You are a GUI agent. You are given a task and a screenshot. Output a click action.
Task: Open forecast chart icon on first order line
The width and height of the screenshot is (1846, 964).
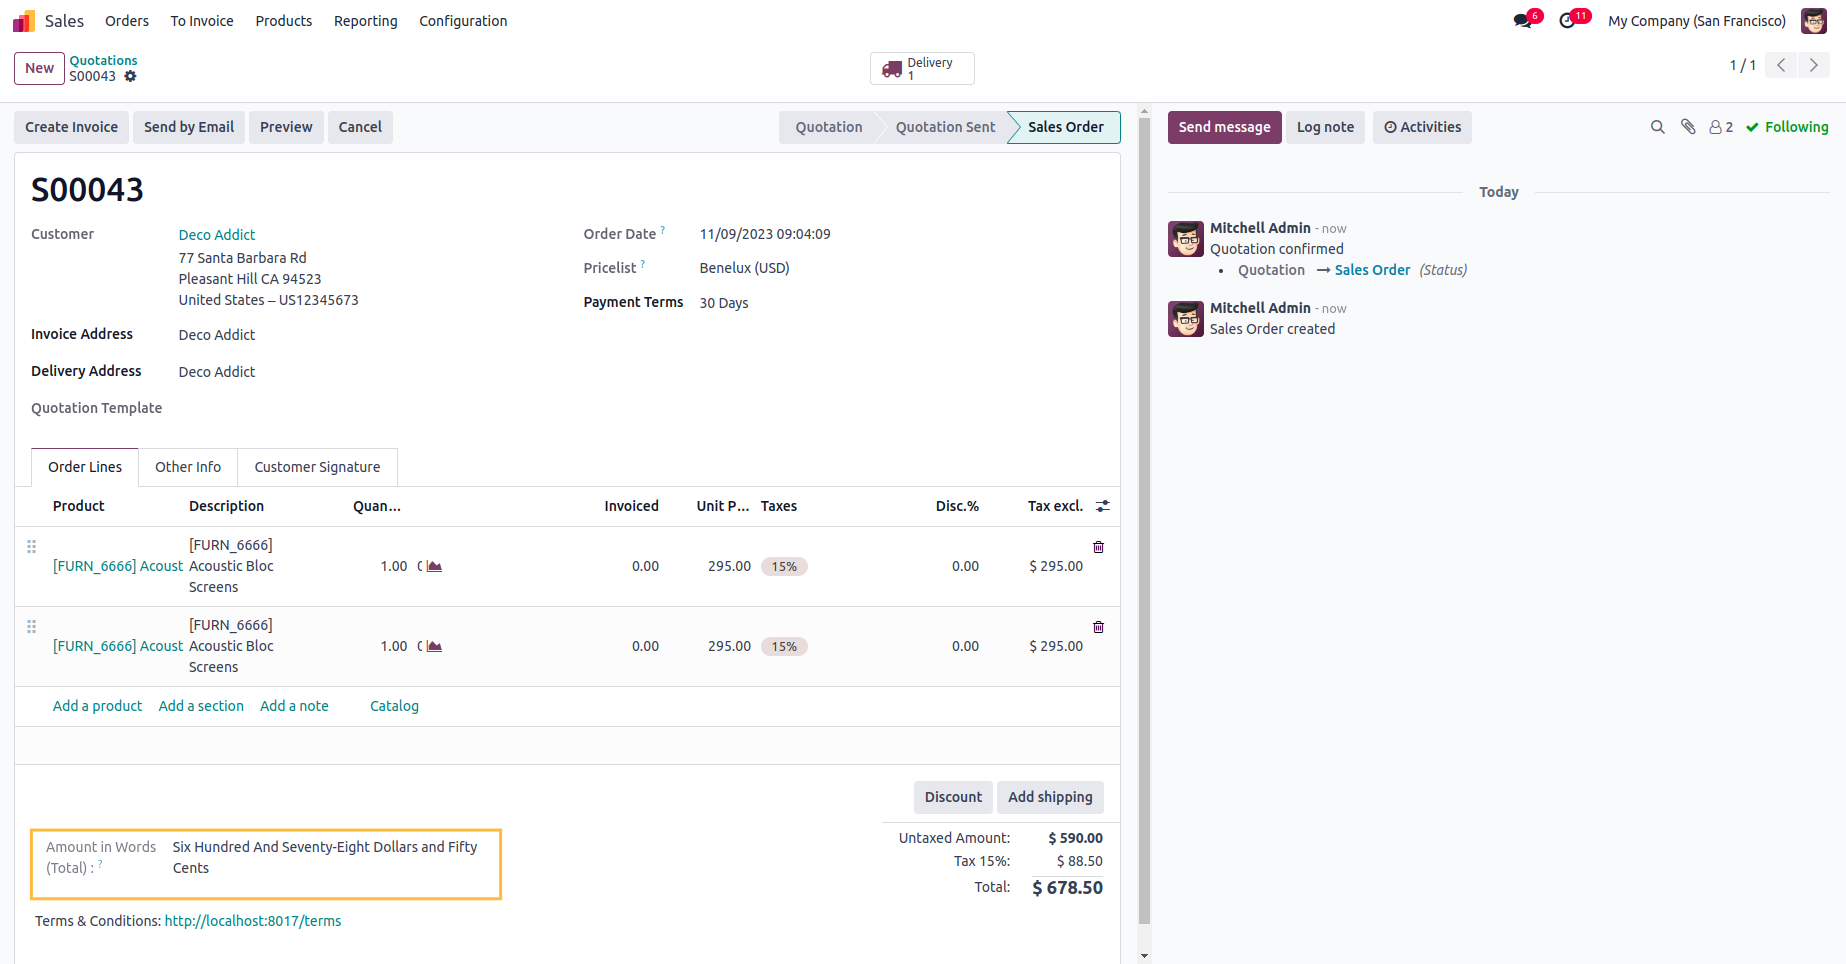tap(434, 566)
